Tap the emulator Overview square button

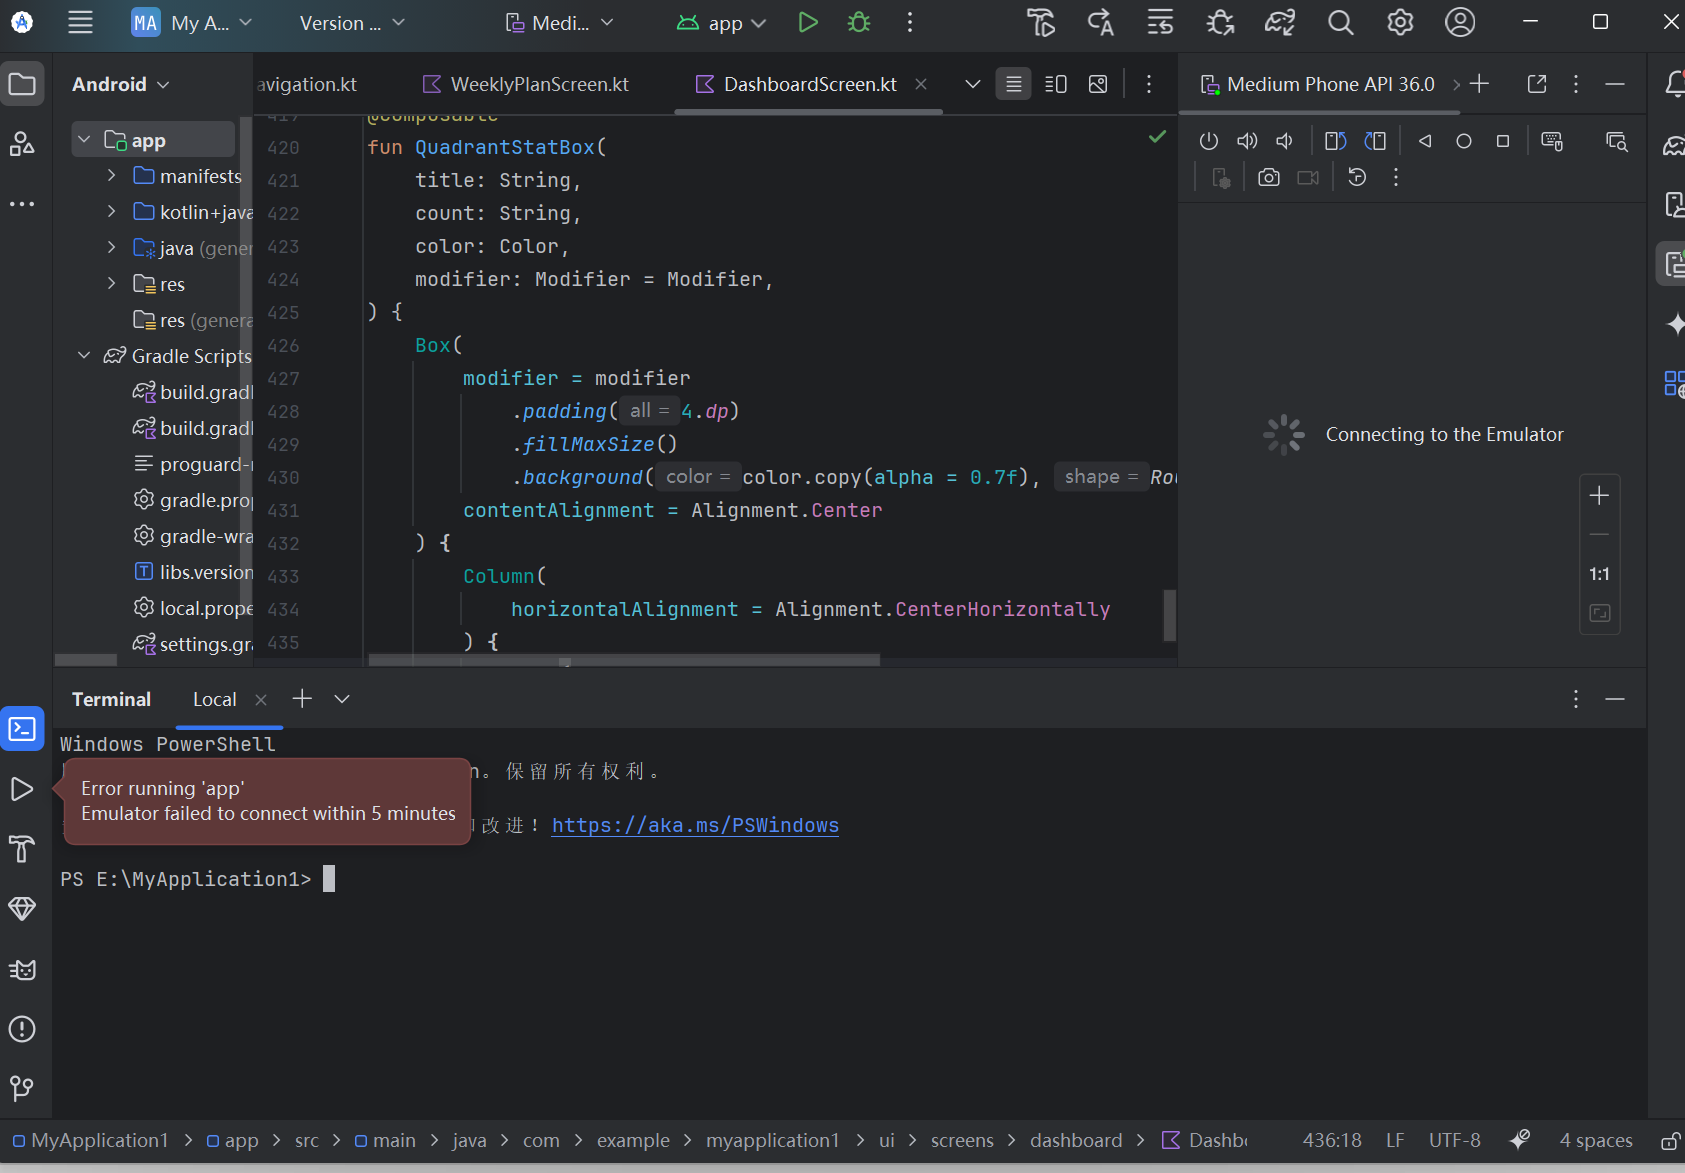click(x=1502, y=141)
